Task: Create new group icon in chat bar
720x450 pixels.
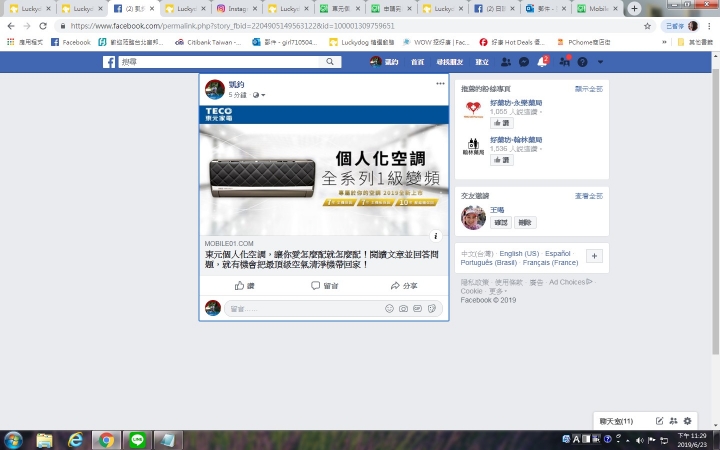Action: point(673,421)
